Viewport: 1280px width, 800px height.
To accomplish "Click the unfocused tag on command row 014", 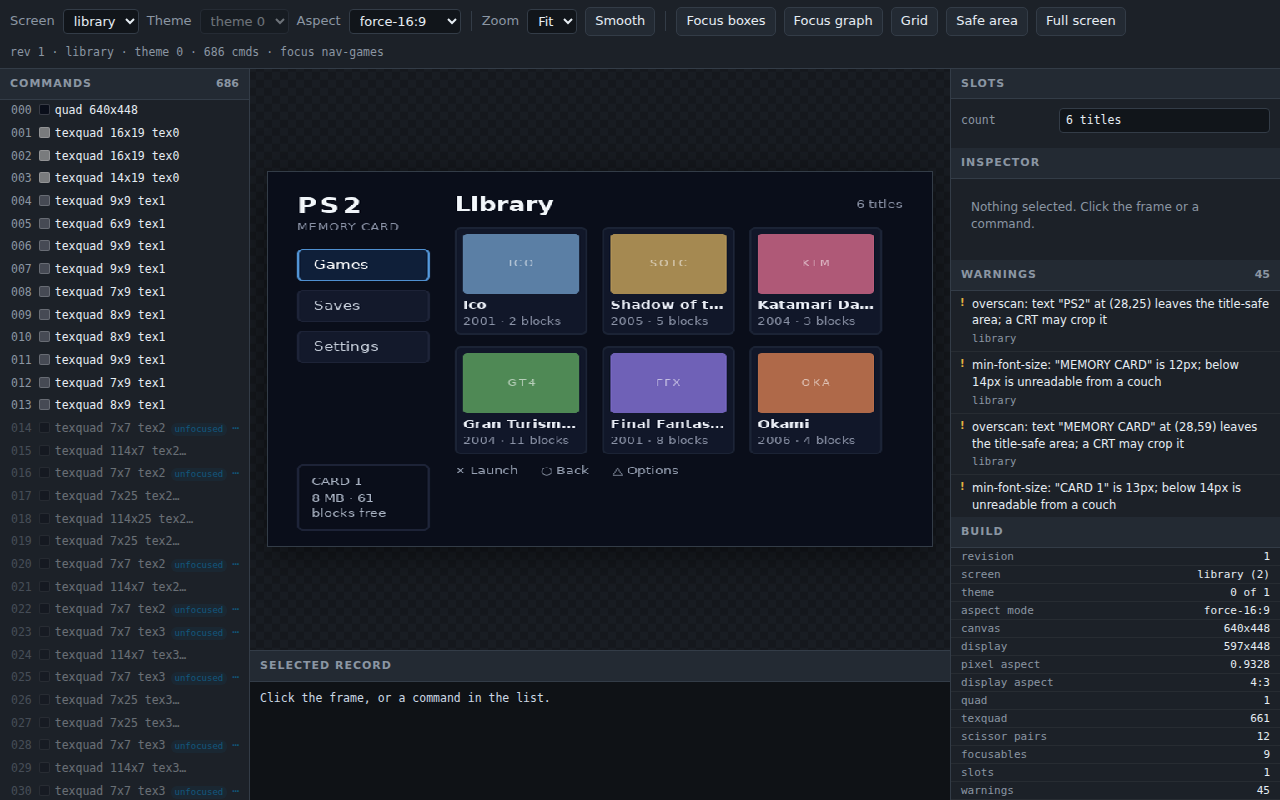I will click(x=198, y=429).
